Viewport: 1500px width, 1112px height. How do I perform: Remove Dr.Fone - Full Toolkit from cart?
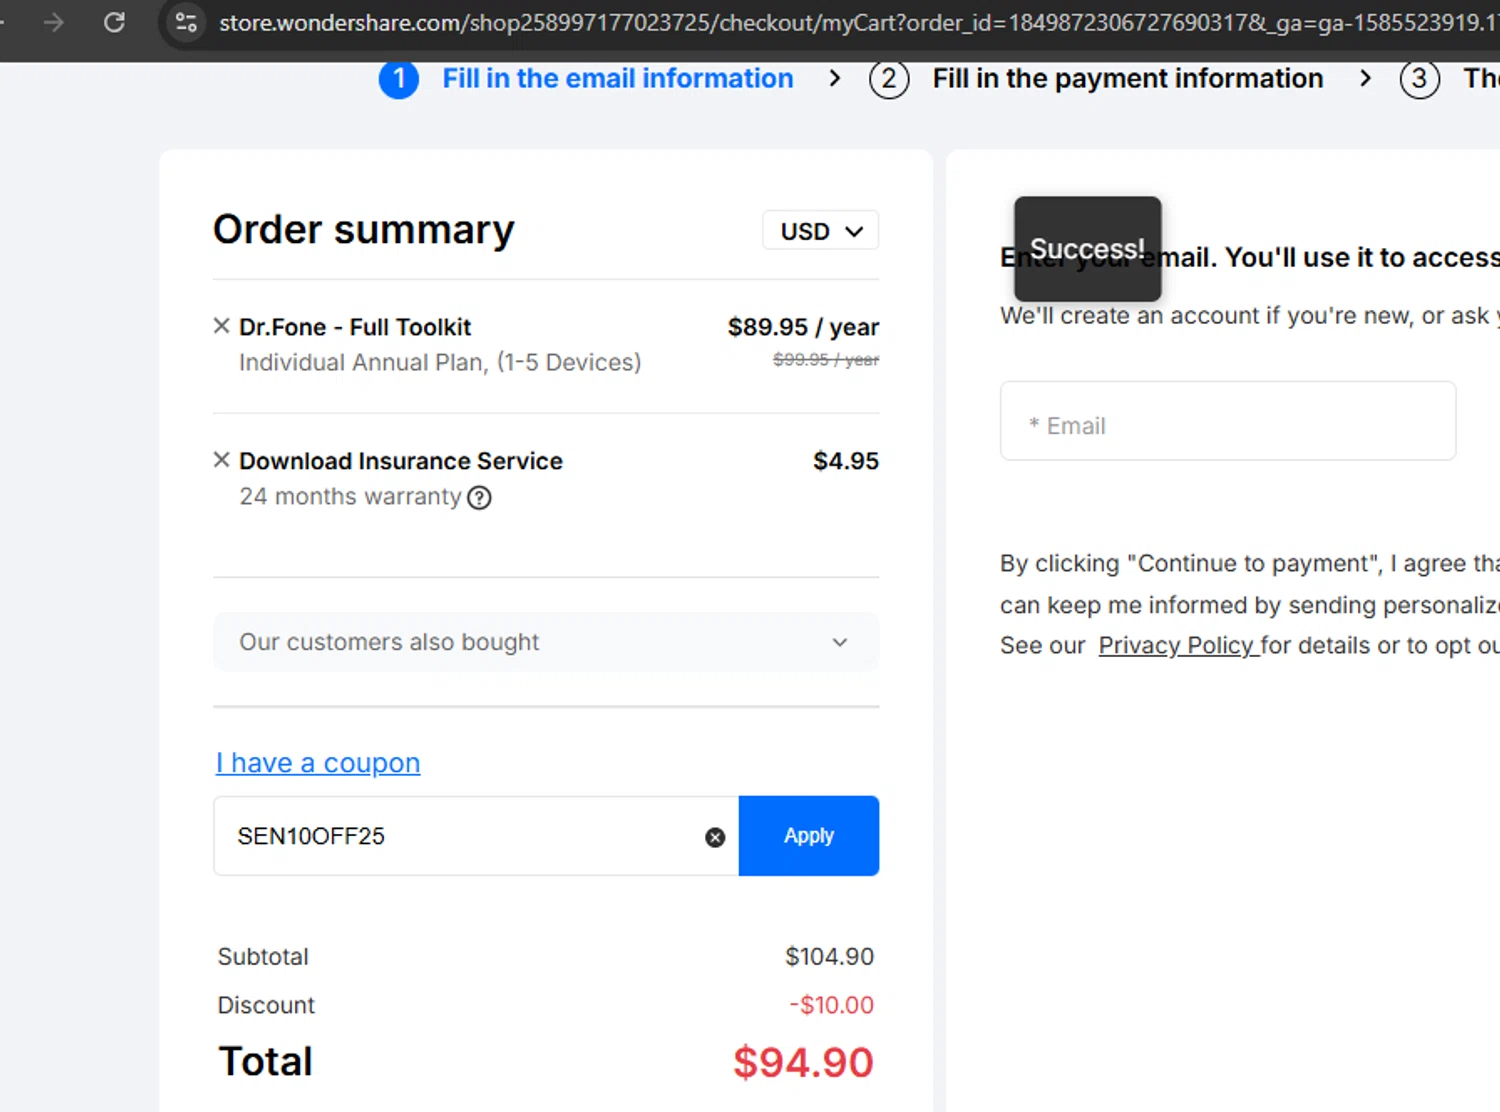[222, 326]
